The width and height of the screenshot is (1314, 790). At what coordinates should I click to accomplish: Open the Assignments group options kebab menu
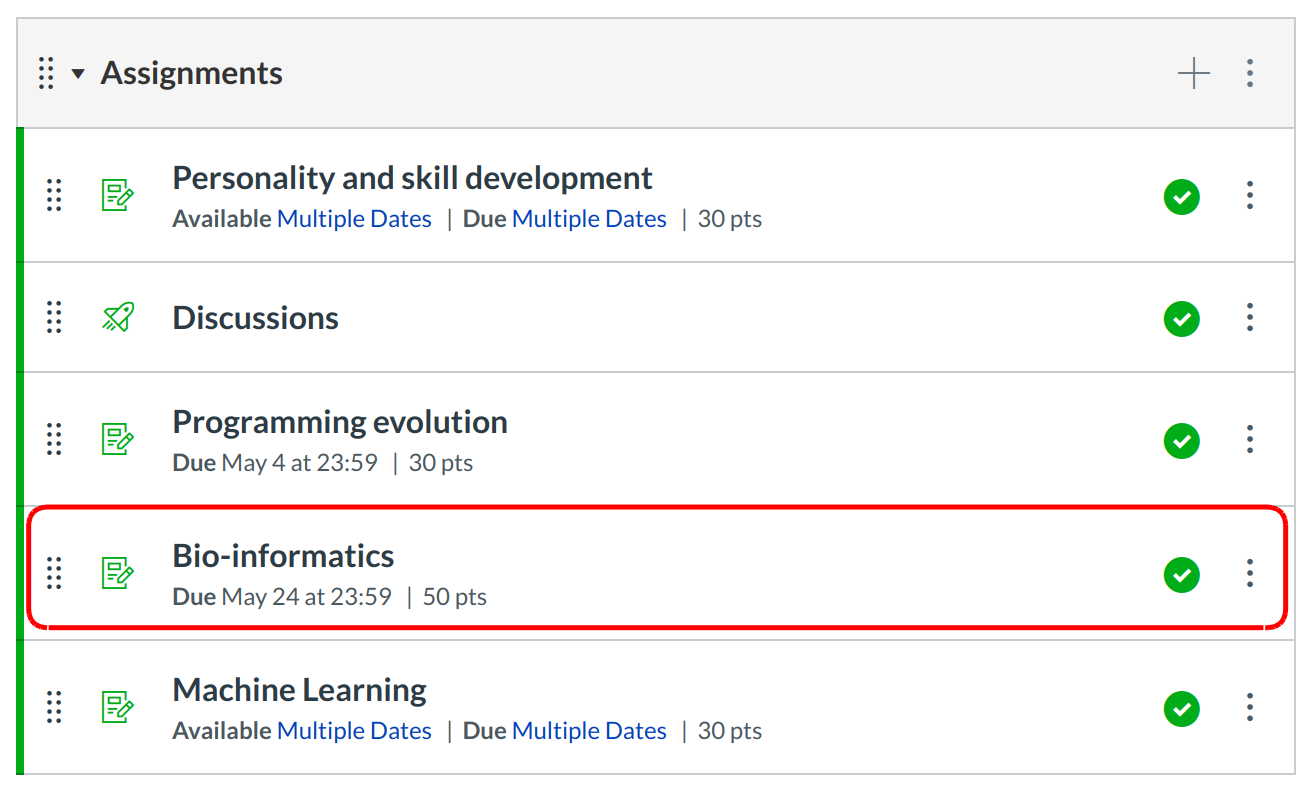(1249, 73)
